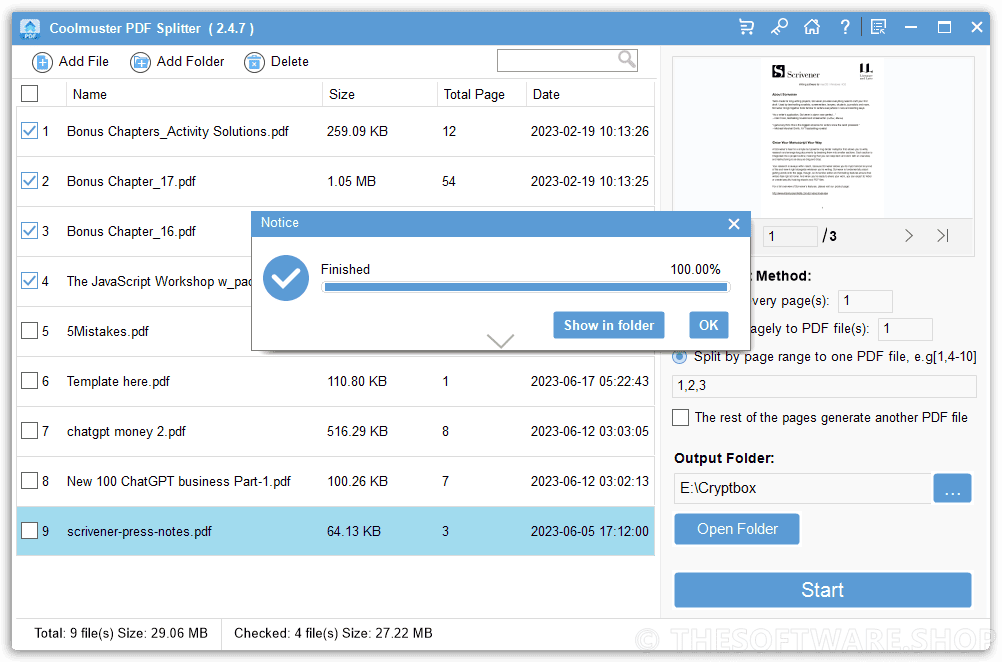This screenshot has height=662, width=1002.
Task: Check scrivener-press-notes.pdf checkbox
Action: click(x=29, y=530)
